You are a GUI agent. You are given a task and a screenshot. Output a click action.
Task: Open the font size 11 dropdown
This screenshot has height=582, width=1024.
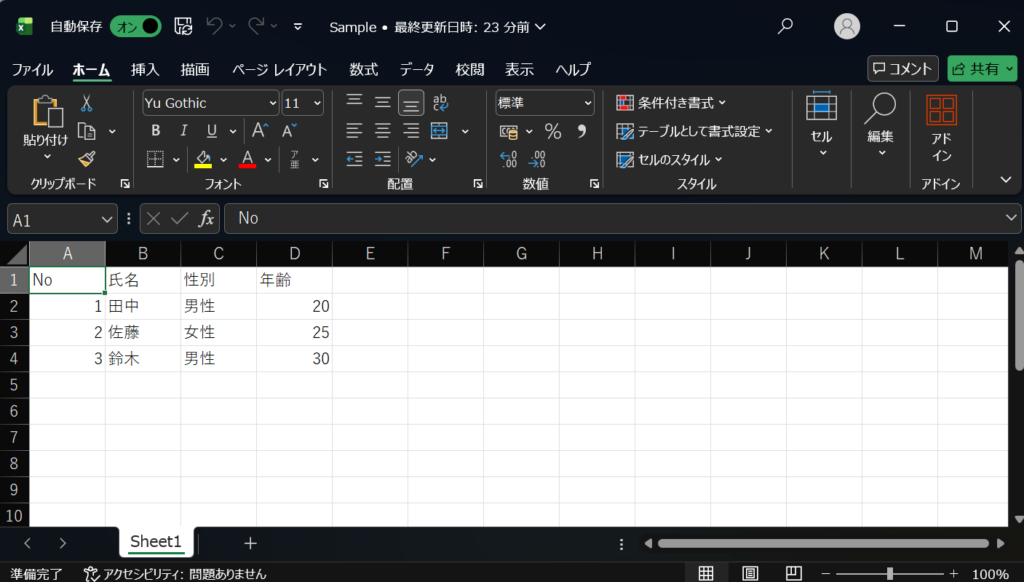317,103
